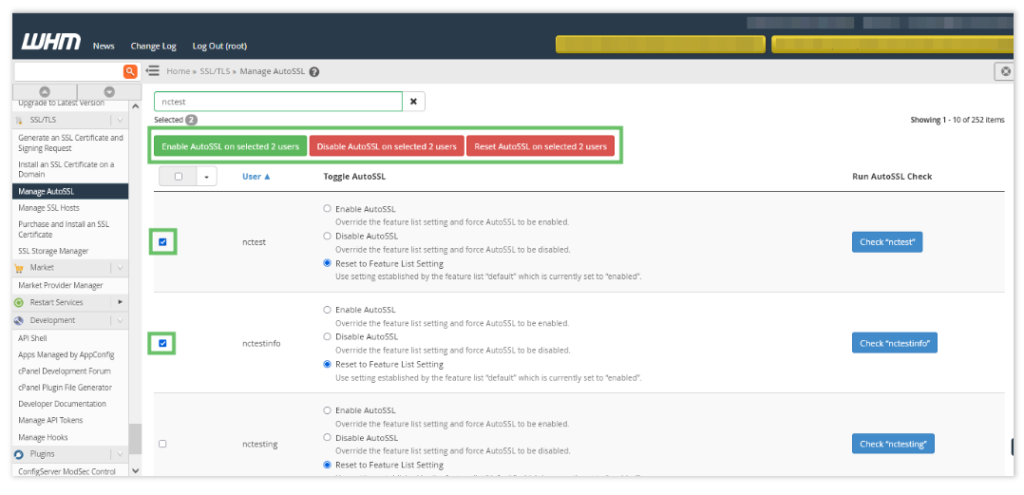
Task: Collapse all sidebar sections with up arrow
Action: 43,92
